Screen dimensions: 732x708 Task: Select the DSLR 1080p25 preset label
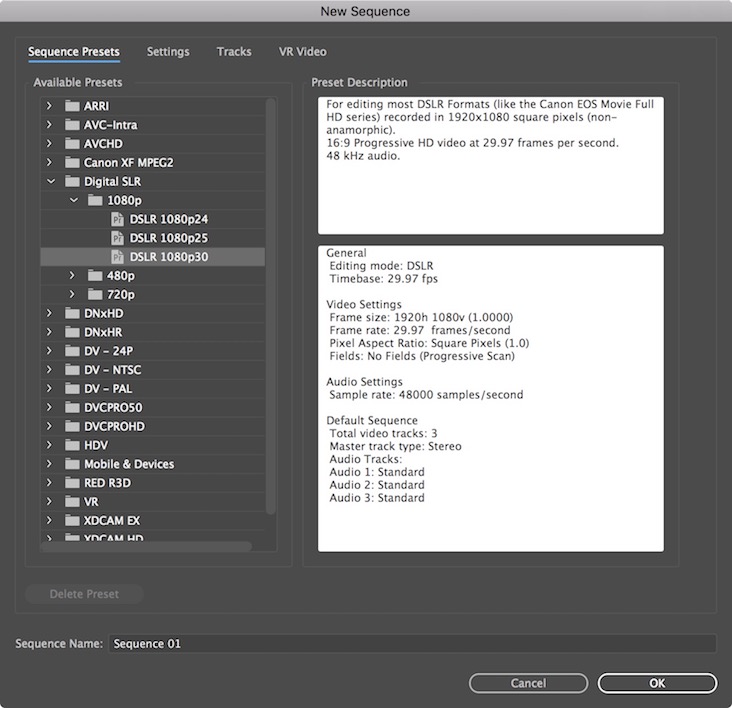point(169,238)
